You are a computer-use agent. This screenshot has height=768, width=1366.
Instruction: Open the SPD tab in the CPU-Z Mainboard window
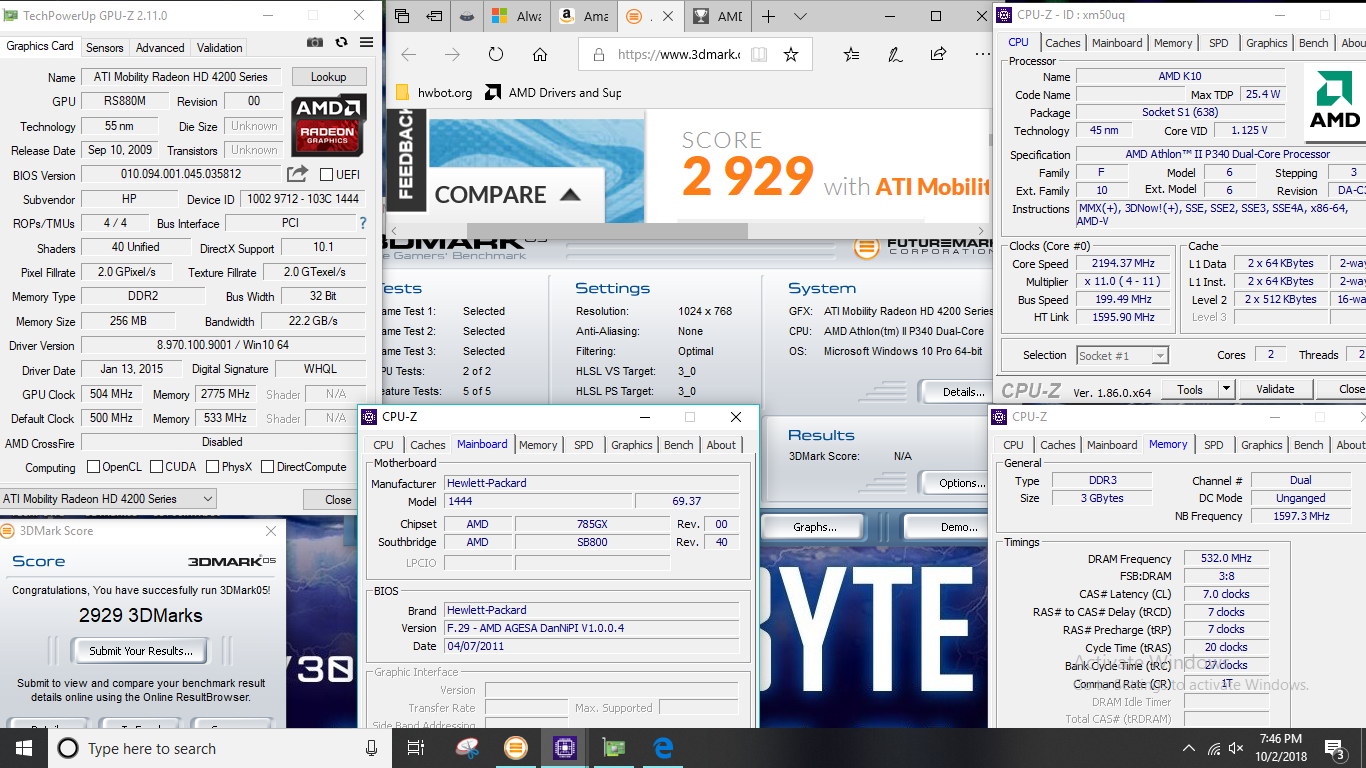click(x=584, y=445)
